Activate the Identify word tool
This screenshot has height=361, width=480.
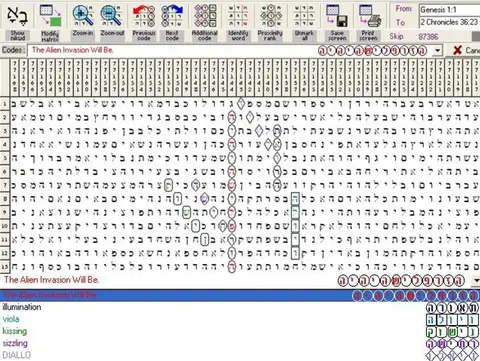click(x=238, y=16)
